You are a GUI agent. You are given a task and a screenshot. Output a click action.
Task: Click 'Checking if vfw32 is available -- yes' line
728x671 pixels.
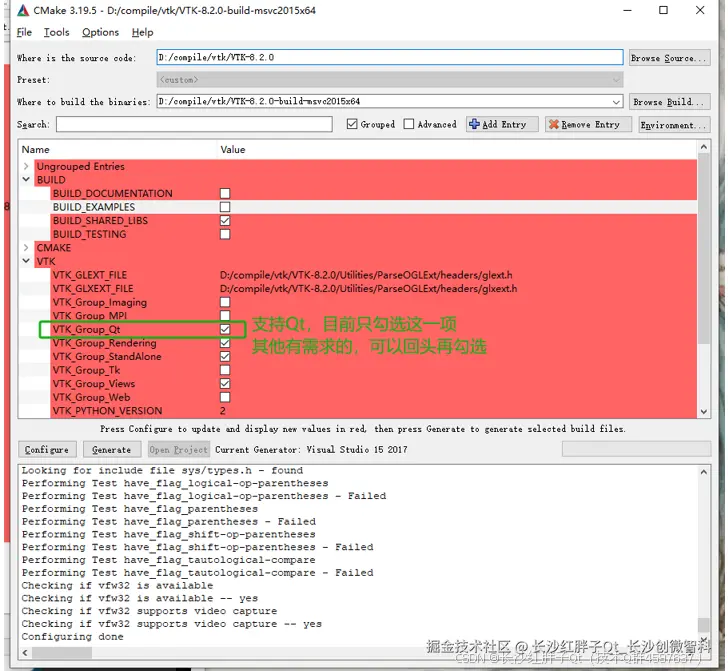[140, 598]
